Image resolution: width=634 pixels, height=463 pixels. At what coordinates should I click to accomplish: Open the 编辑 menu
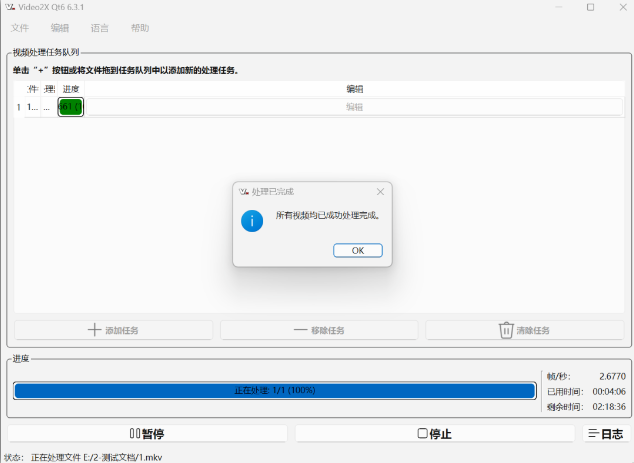point(60,28)
